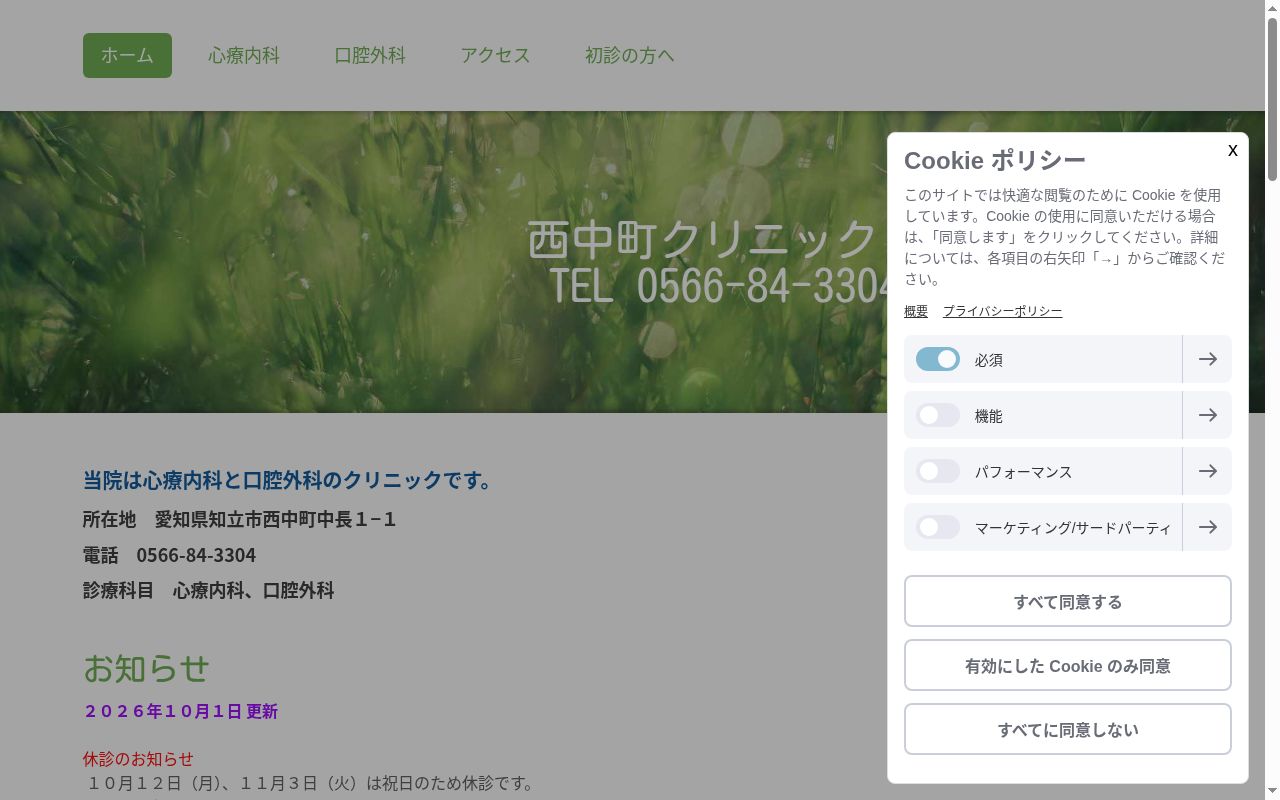The image size is (1280, 800).
Task: Click the Cookie ポリシー heading
Action: click(995, 160)
